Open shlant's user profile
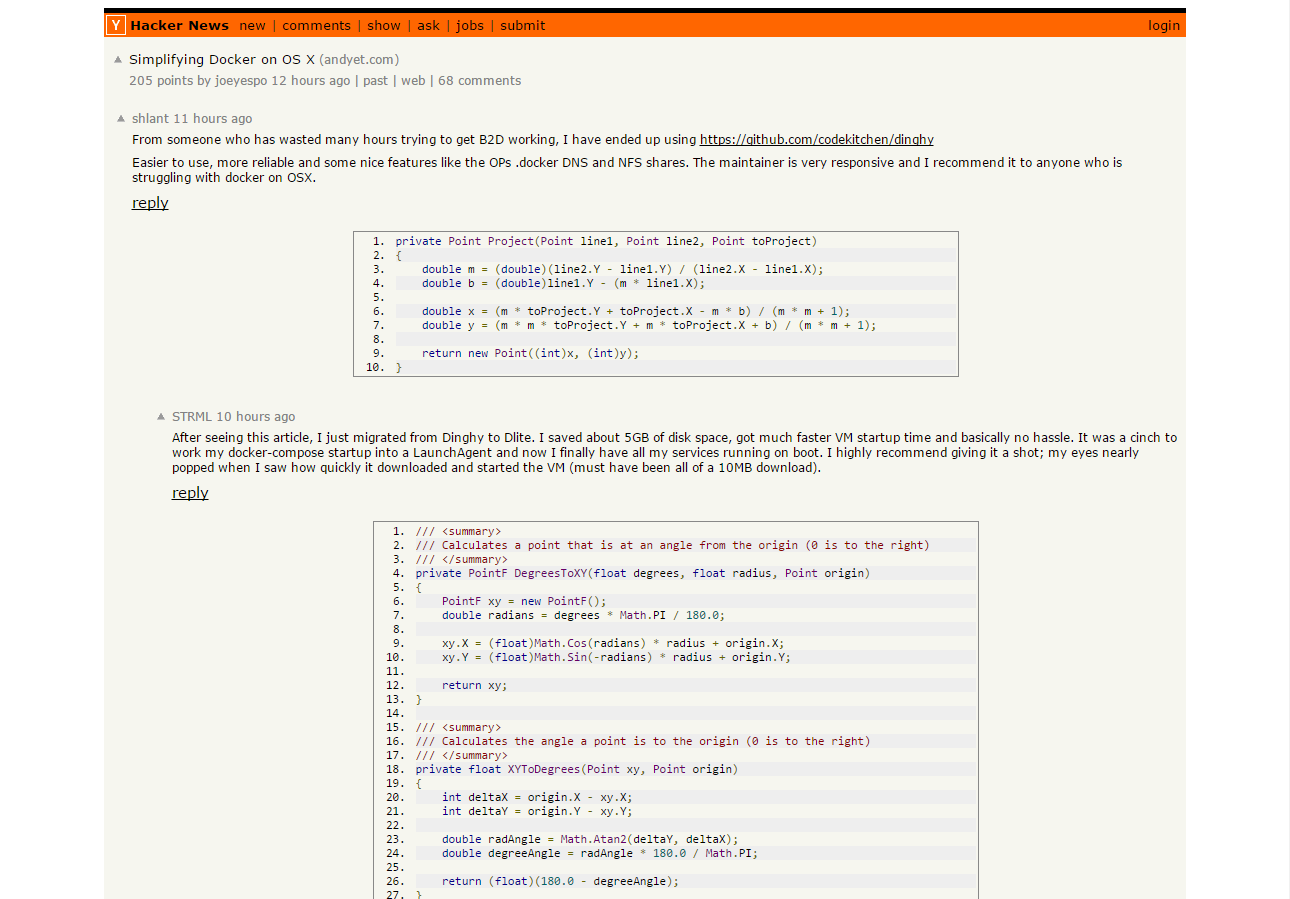Image resolution: width=1290 pixels, height=899 pixels. tap(150, 119)
